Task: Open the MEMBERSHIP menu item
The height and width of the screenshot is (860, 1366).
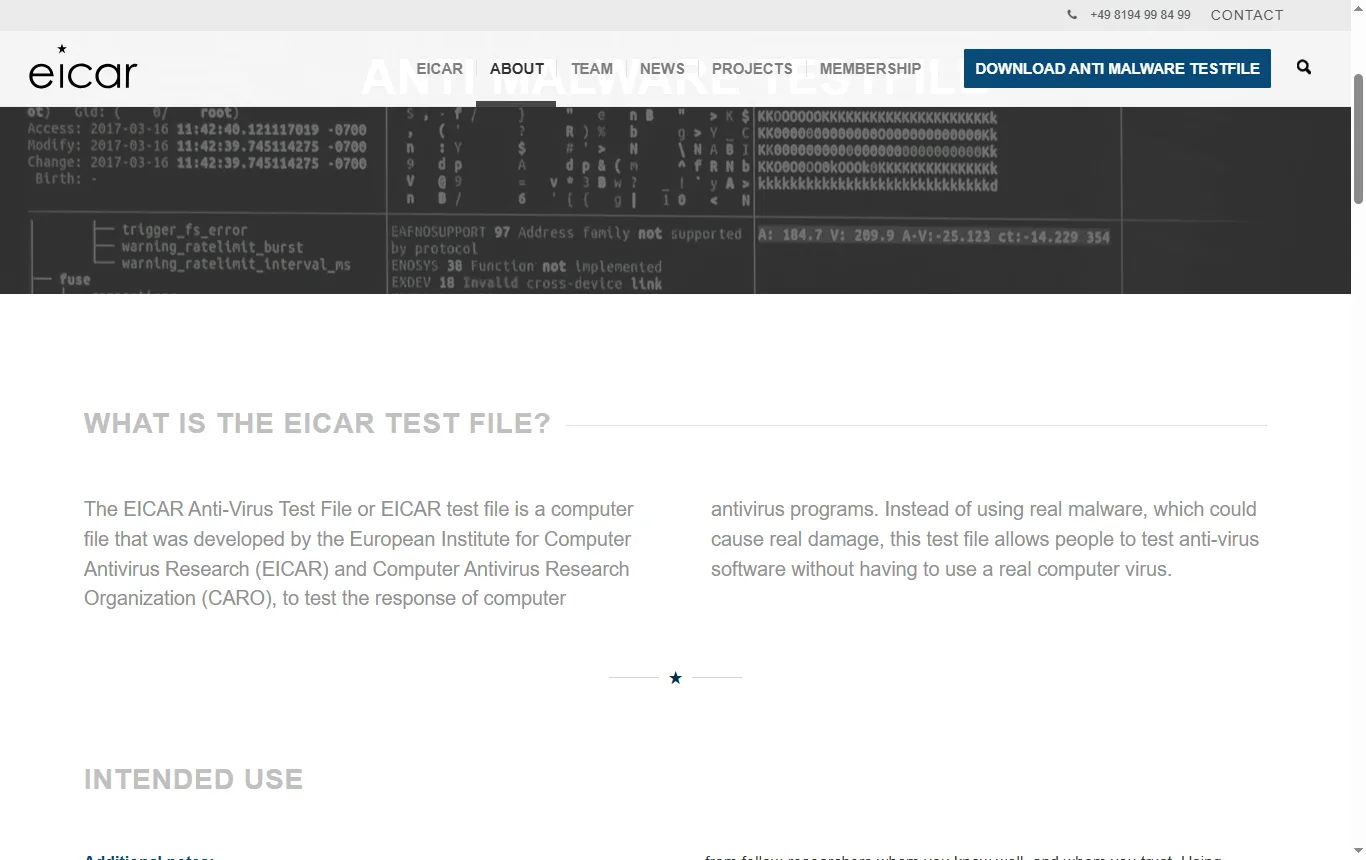Action: click(x=870, y=69)
